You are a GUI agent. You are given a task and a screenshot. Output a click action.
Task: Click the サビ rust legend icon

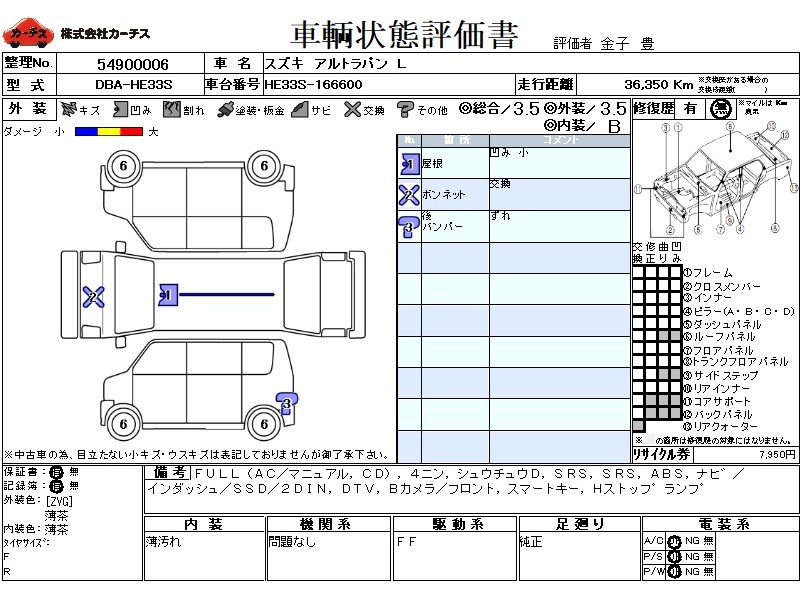point(300,109)
